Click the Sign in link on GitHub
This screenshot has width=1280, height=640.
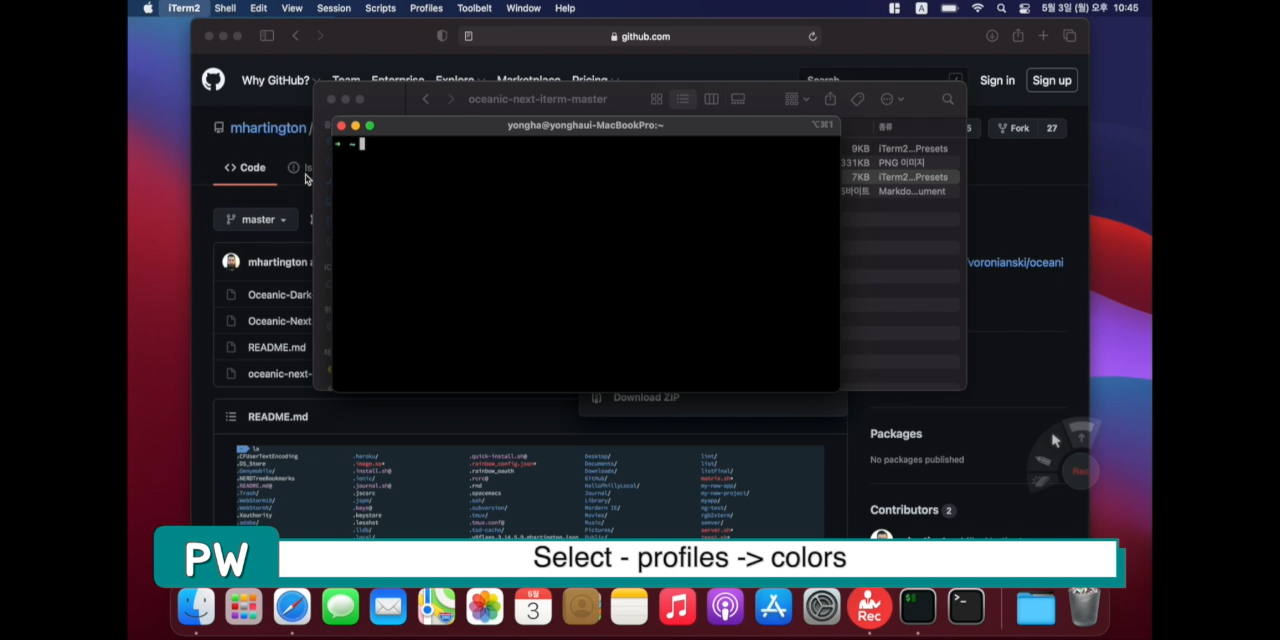[997, 80]
